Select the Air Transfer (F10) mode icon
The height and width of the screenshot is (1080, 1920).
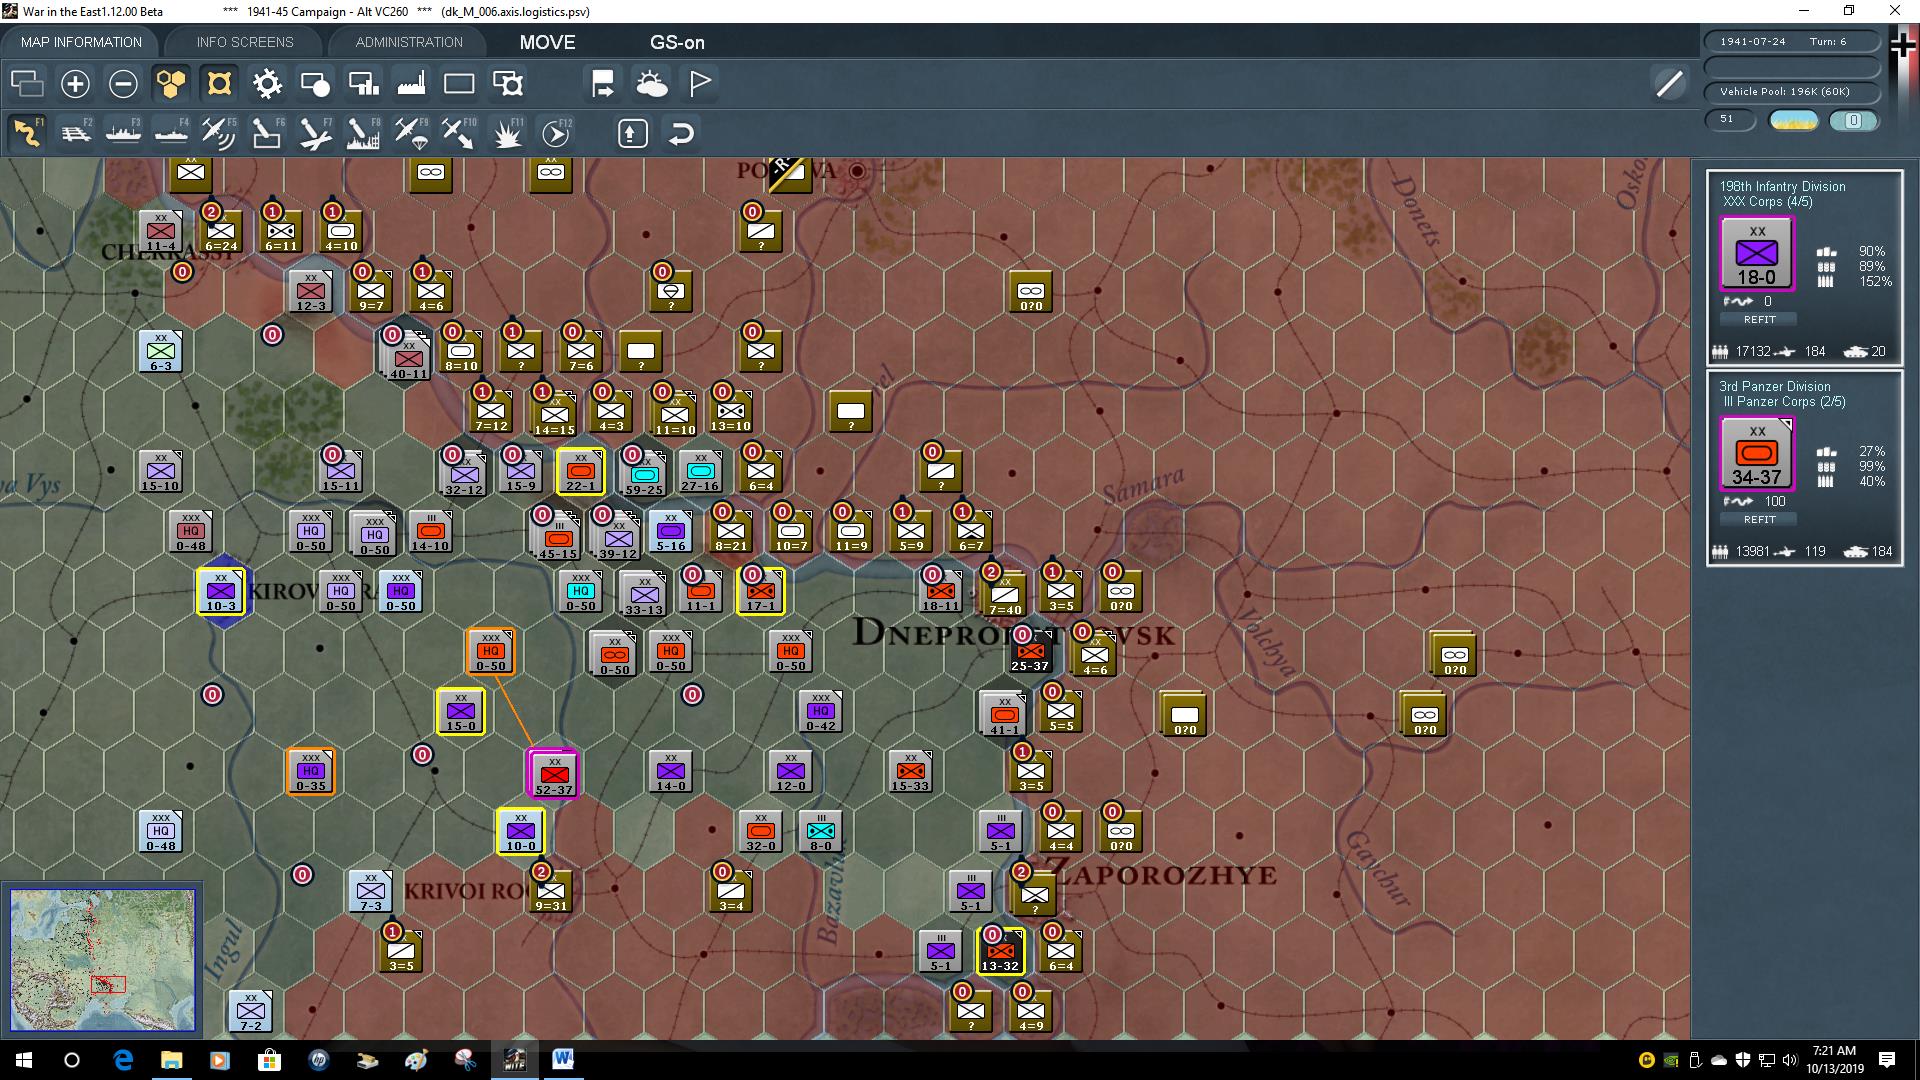click(x=459, y=133)
